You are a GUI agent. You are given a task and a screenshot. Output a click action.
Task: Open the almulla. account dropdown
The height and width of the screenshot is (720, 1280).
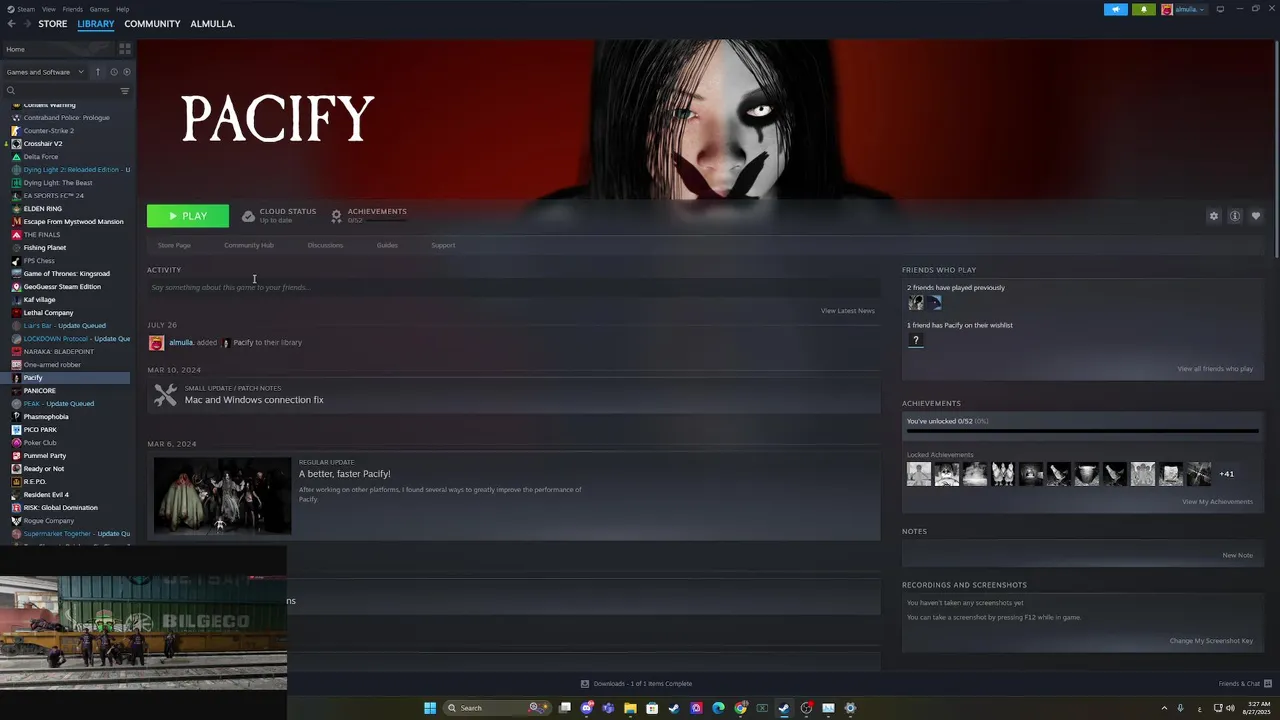(x=1184, y=9)
